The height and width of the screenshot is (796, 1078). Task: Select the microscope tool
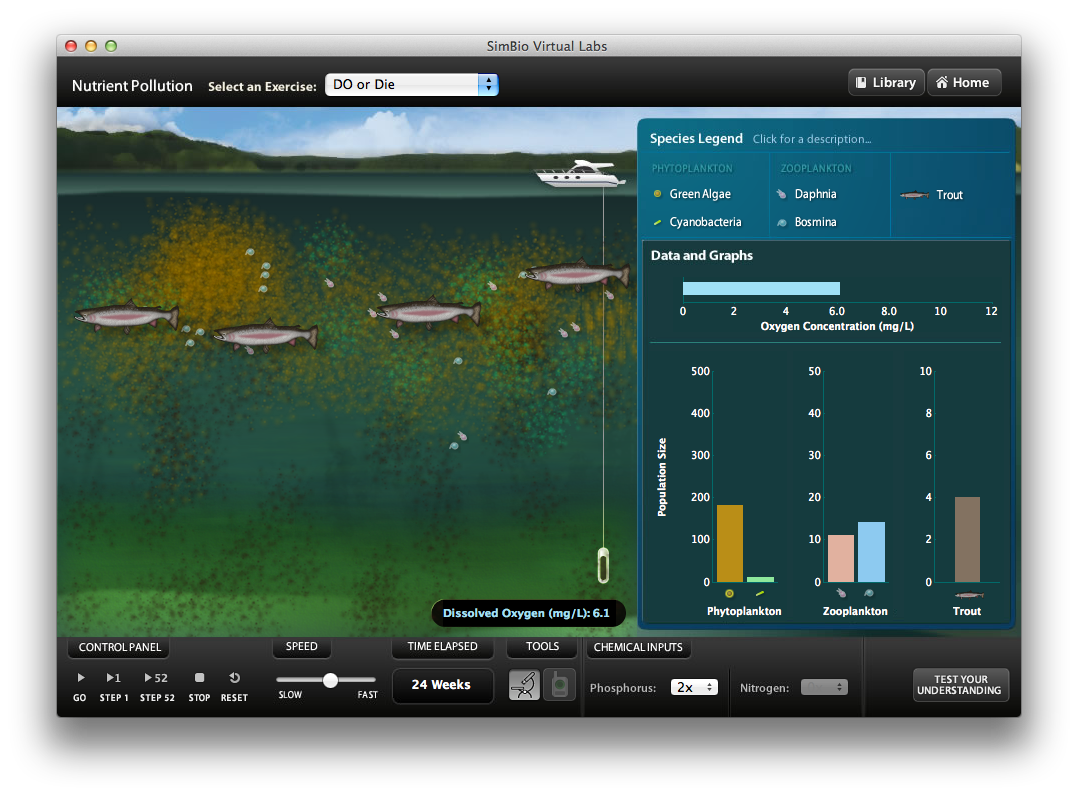tap(524, 685)
